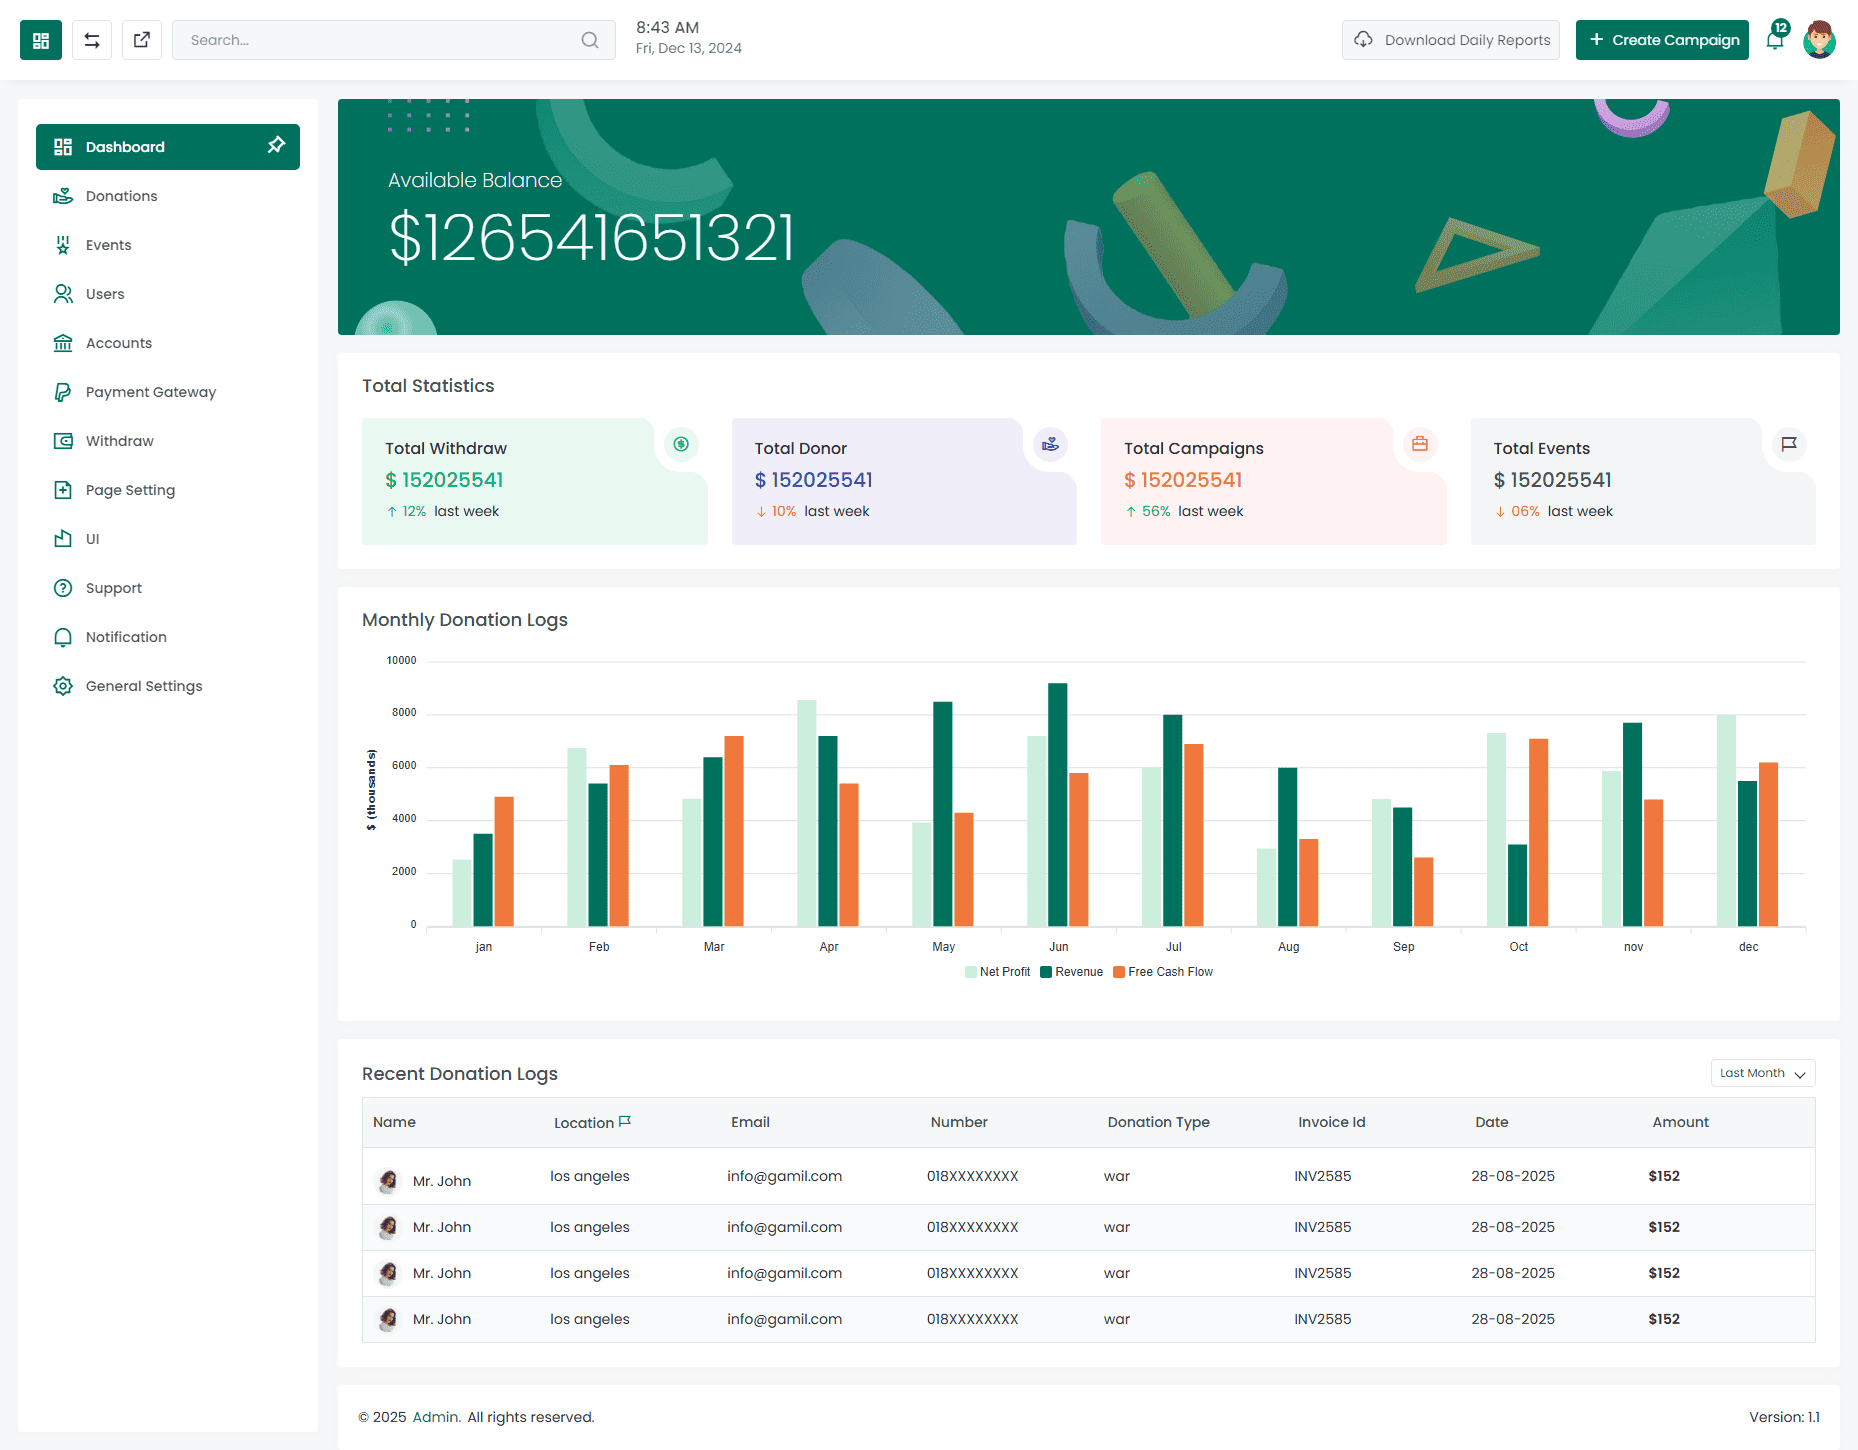
Task: Select Dashboard in the sidebar
Action: pyautogui.click(x=168, y=147)
